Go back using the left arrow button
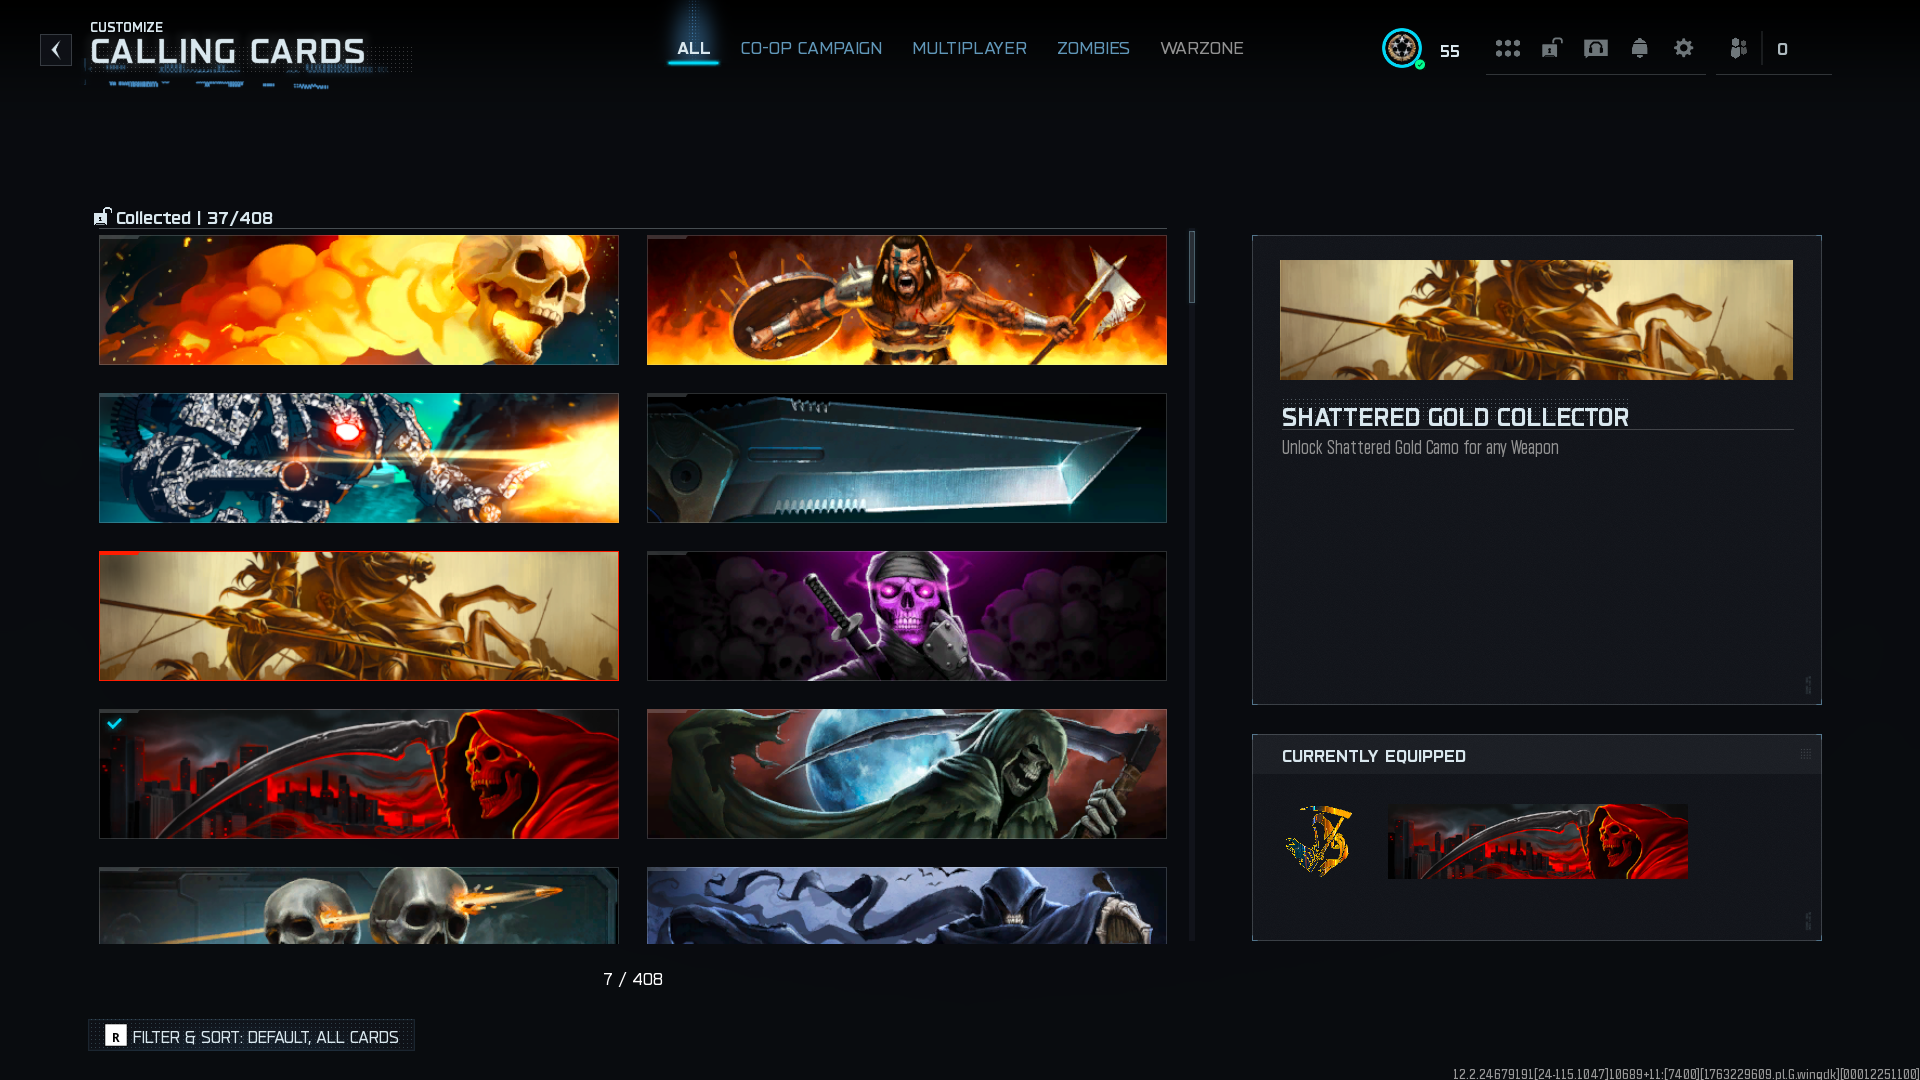 click(56, 49)
